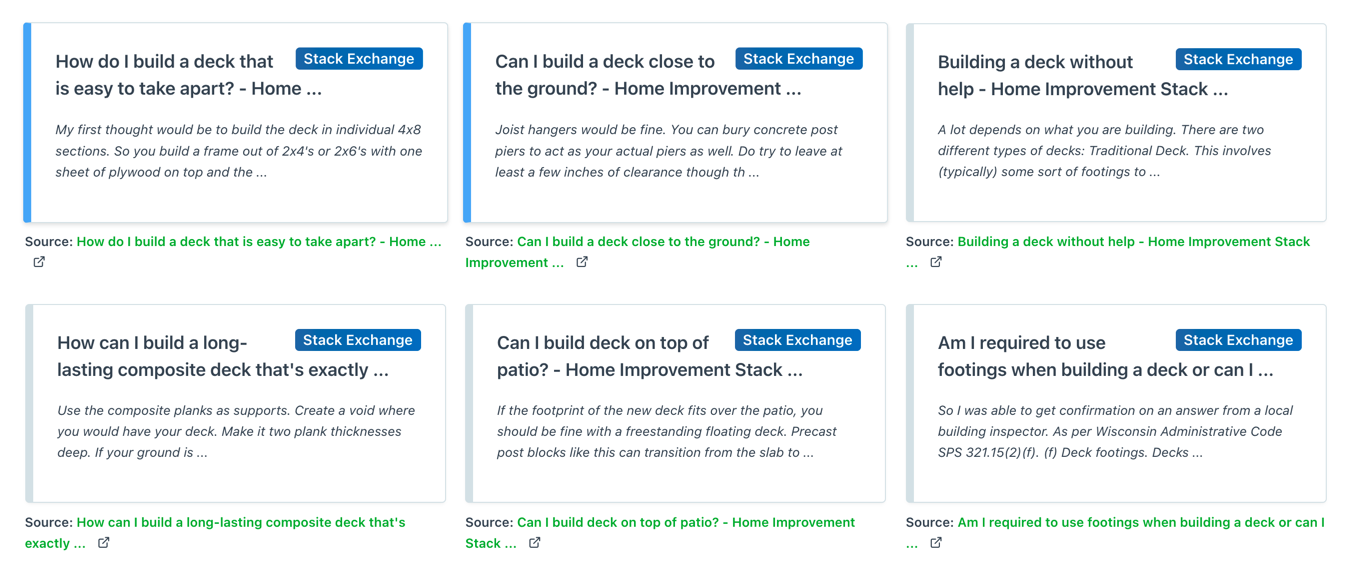Open source link 'Am I required to use footings'
The height and width of the screenshot is (574, 1355).
(1116, 533)
